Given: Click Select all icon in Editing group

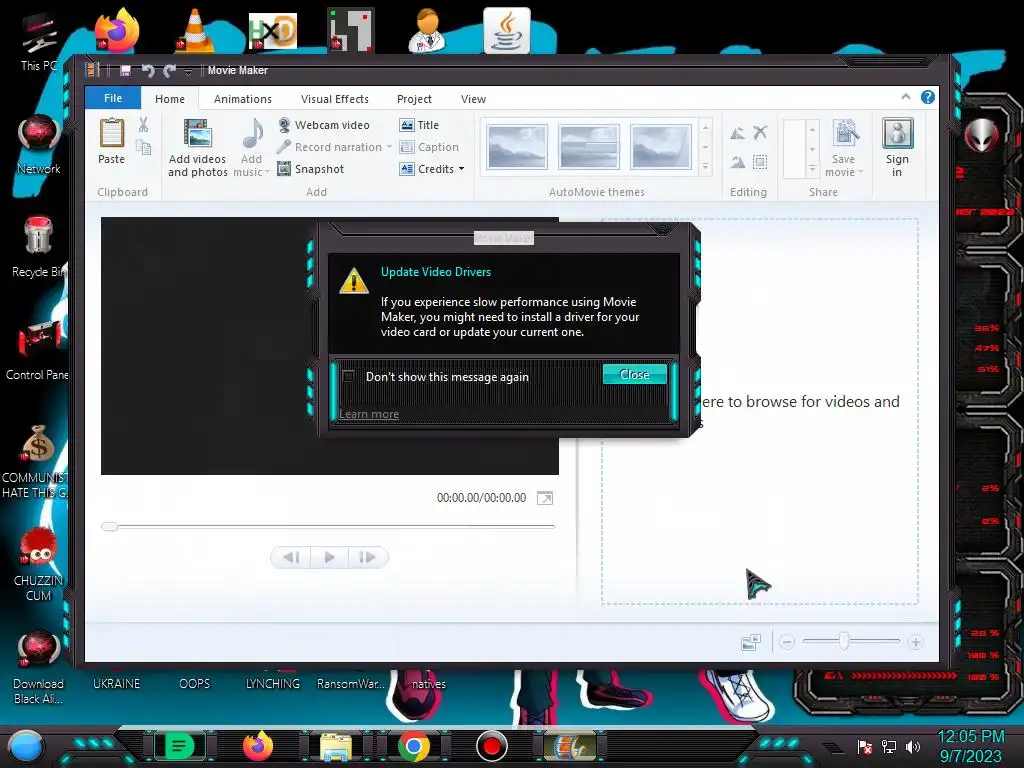Looking at the screenshot, I should pyautogui.click(x=760, y=161).
